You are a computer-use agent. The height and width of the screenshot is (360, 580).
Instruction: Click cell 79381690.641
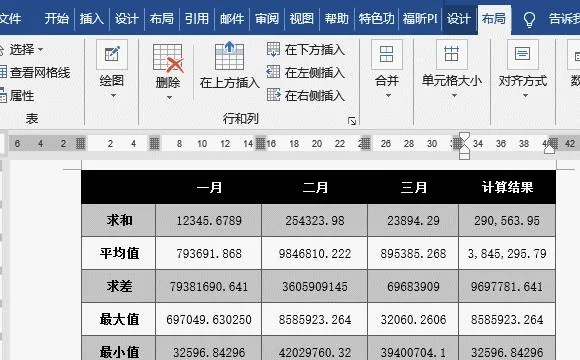209,286
